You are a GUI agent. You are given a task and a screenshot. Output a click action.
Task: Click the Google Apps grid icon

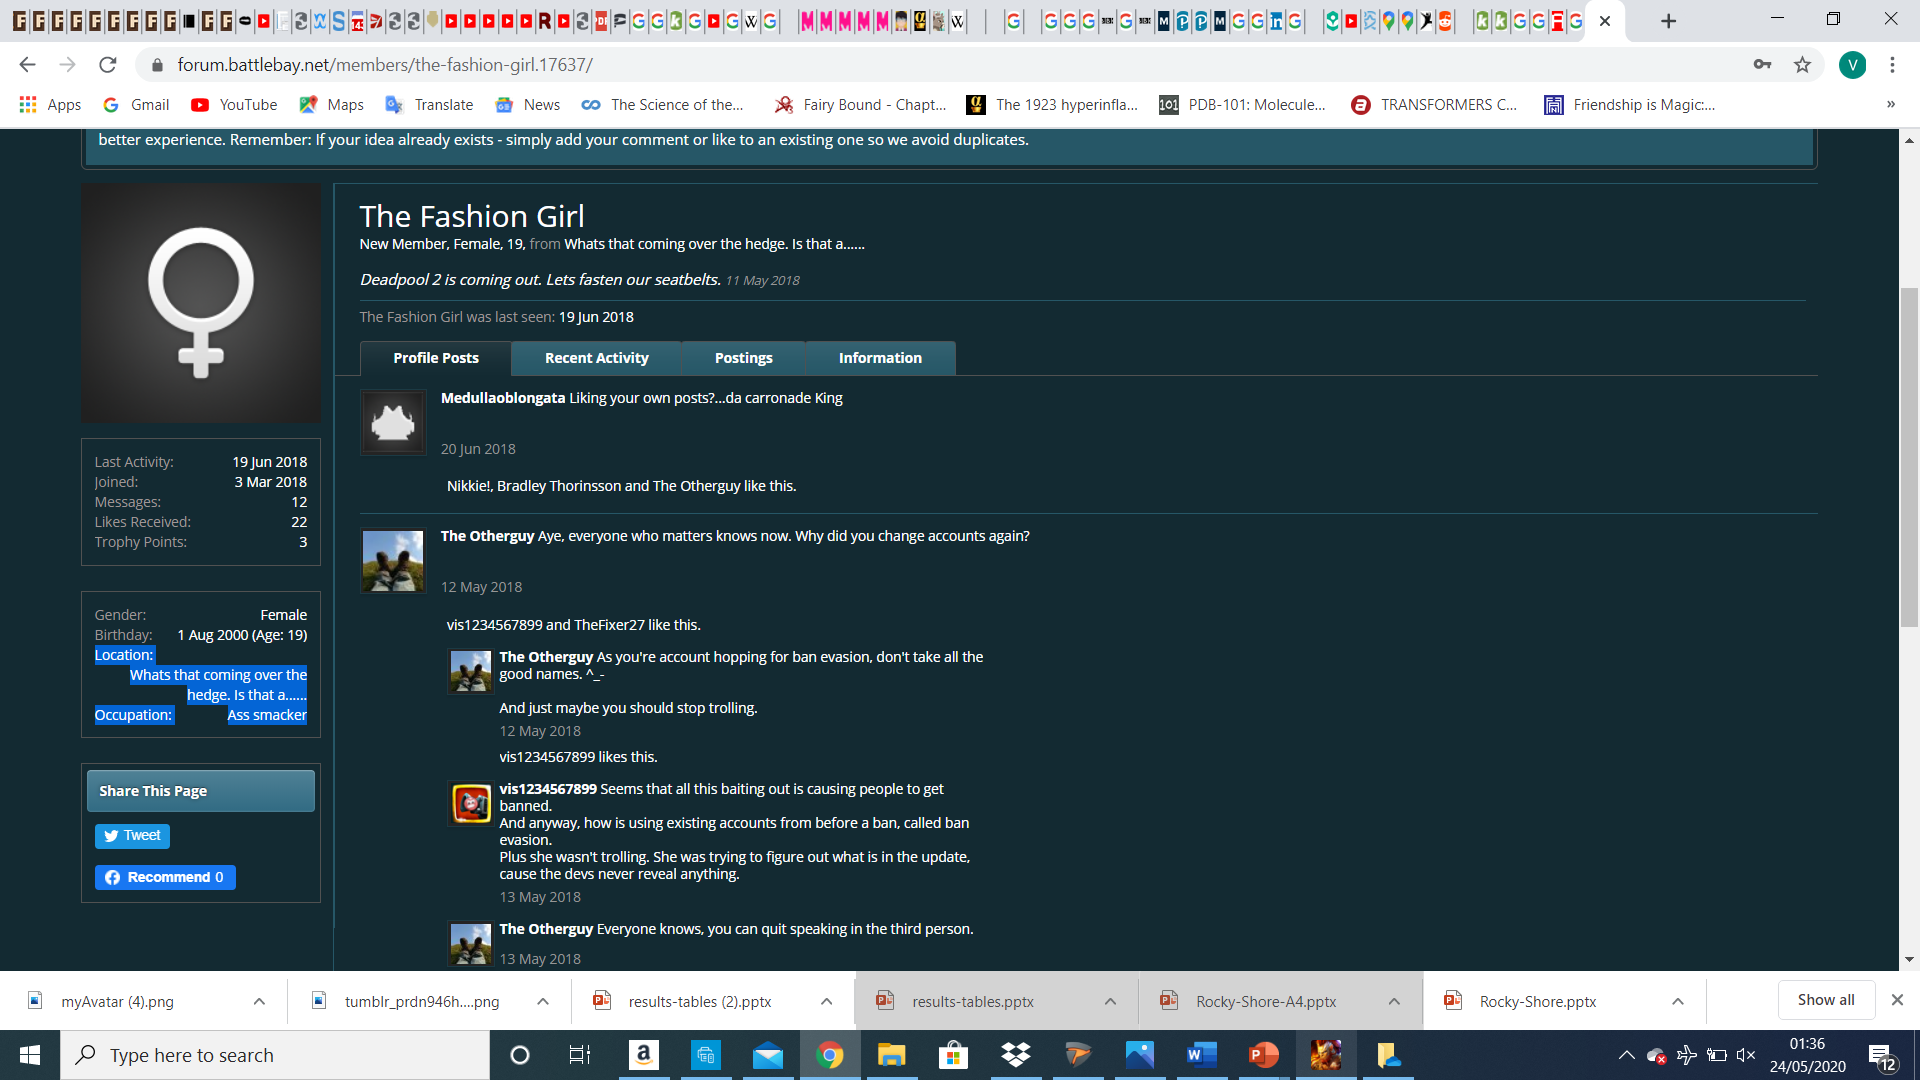[x=28, y=105]
